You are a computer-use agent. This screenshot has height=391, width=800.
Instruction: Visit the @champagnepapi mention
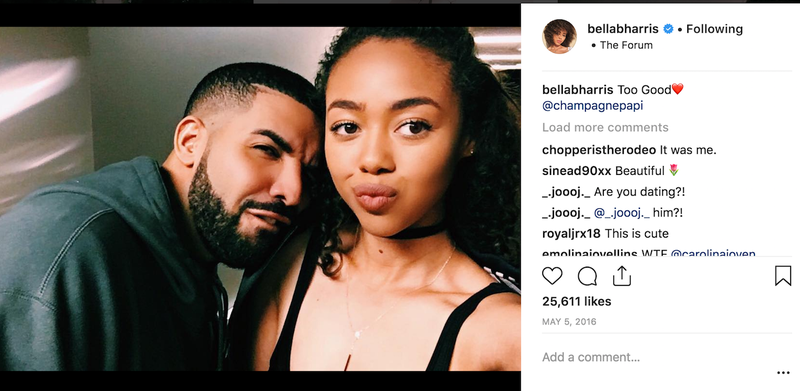pyautogui.click(x=592, y=106)
